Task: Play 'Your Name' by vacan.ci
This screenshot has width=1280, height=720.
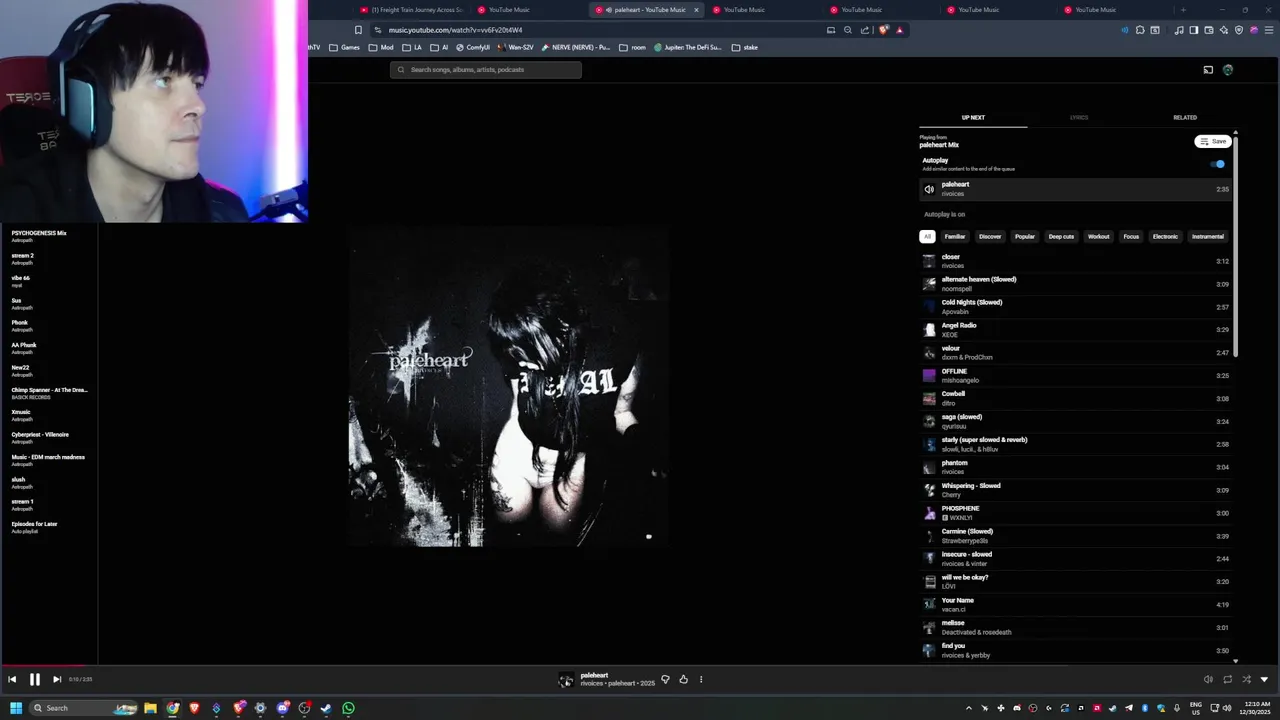Action: 1075,605
